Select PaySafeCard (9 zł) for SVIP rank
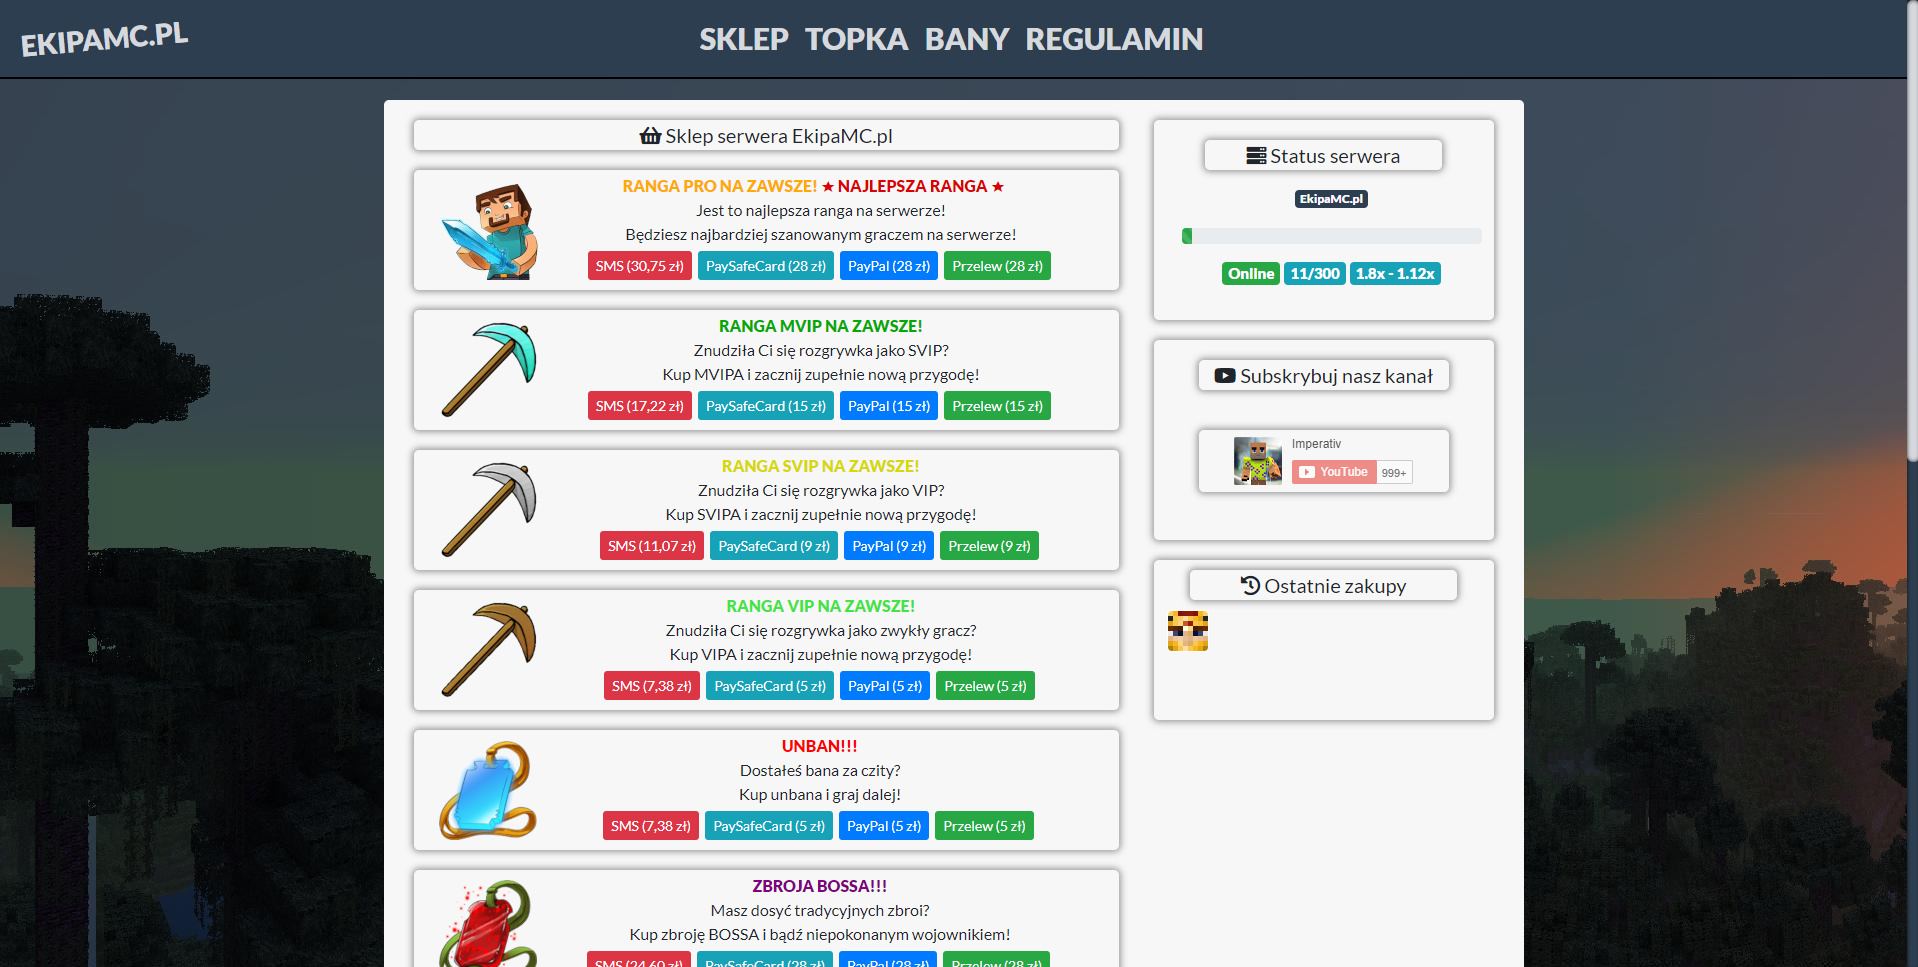The image size is (1918, 967). [773, 546]
